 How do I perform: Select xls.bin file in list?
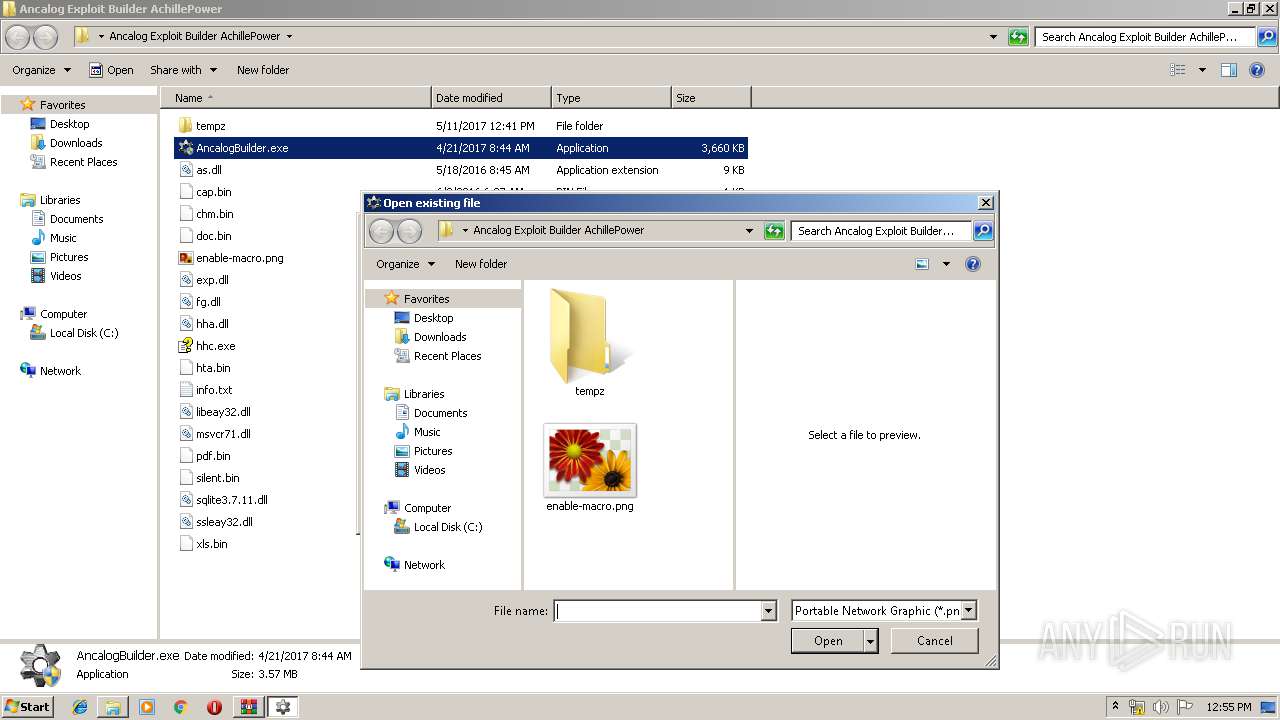pyautogui.click(x=203, y=544)
